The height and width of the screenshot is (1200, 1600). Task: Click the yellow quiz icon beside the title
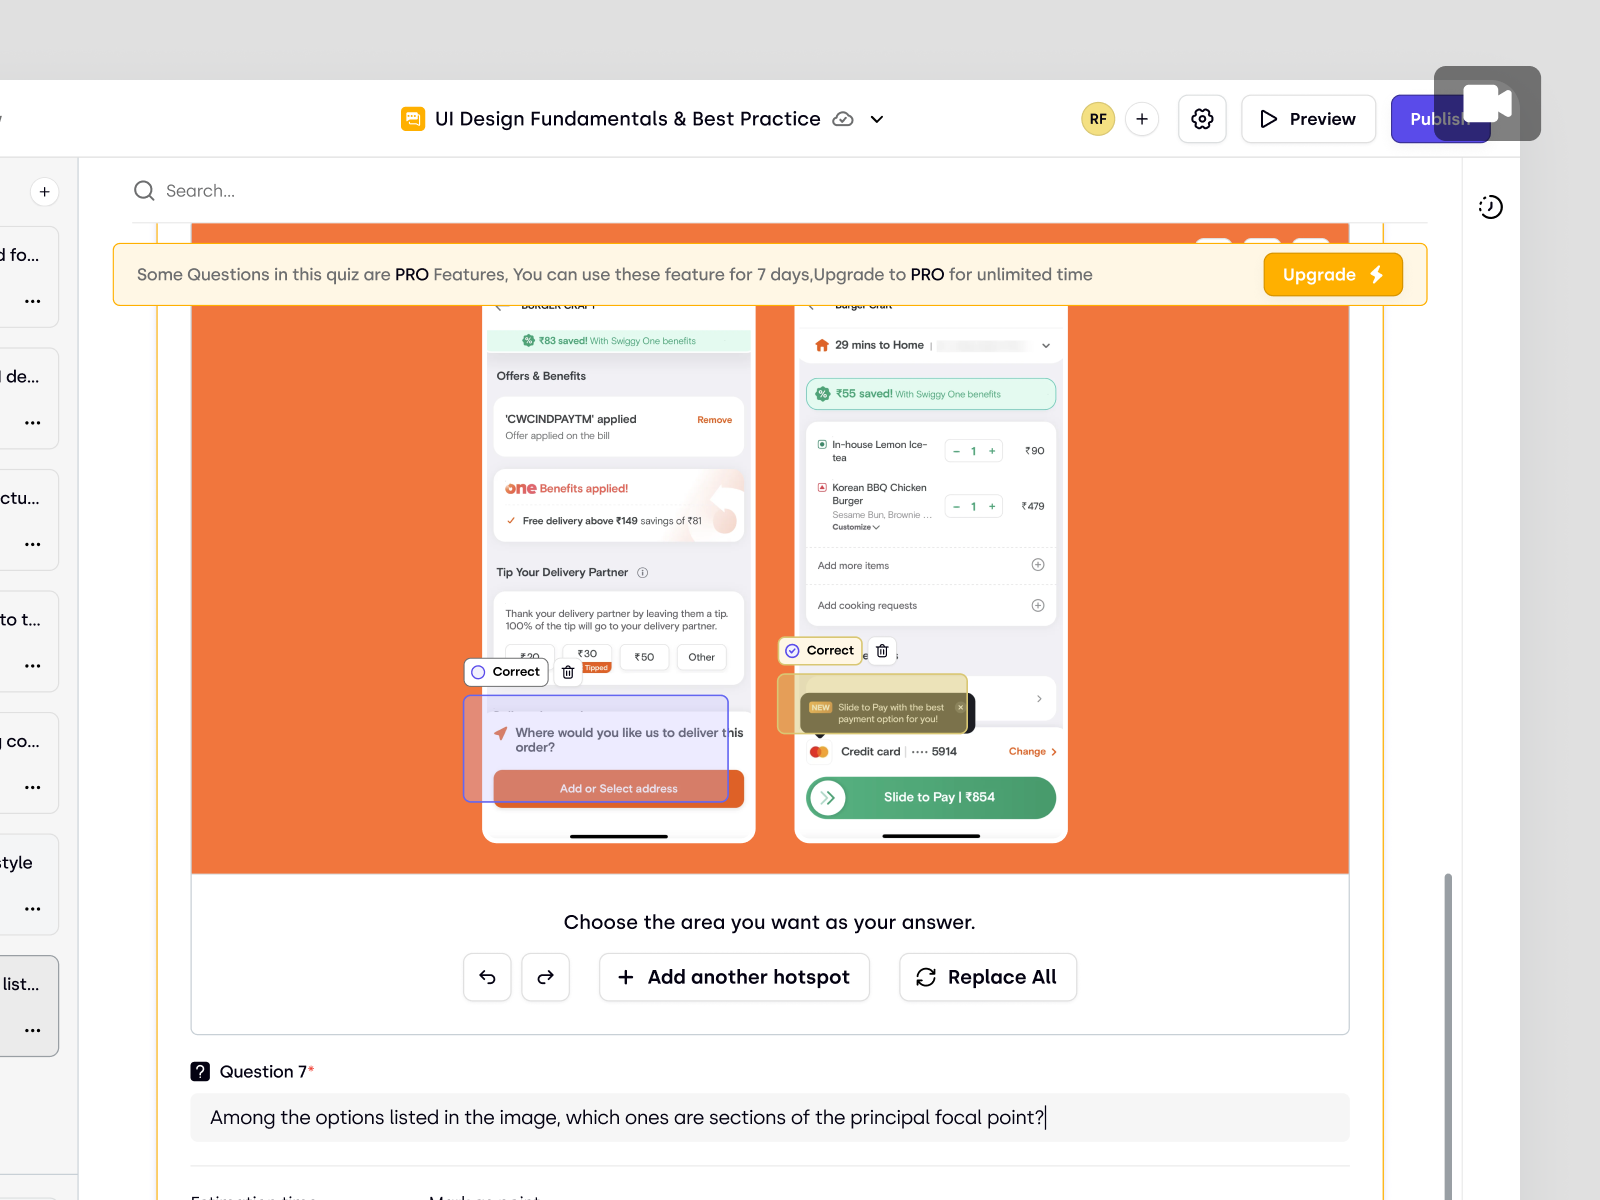(413, 119)
